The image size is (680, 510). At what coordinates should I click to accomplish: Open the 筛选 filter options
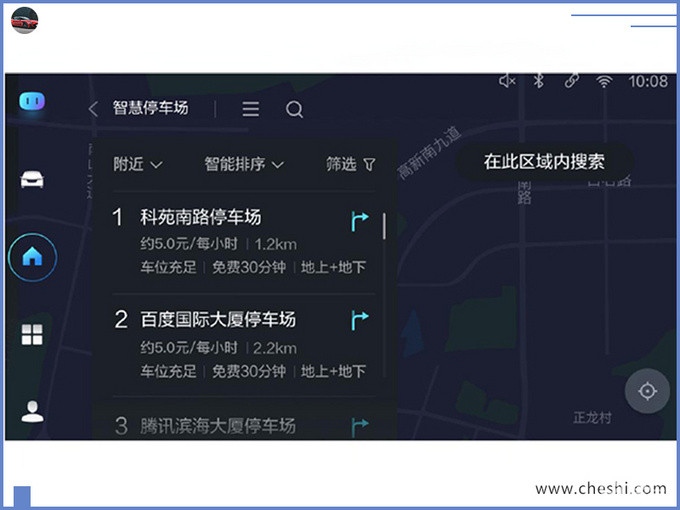pos(351,164)
